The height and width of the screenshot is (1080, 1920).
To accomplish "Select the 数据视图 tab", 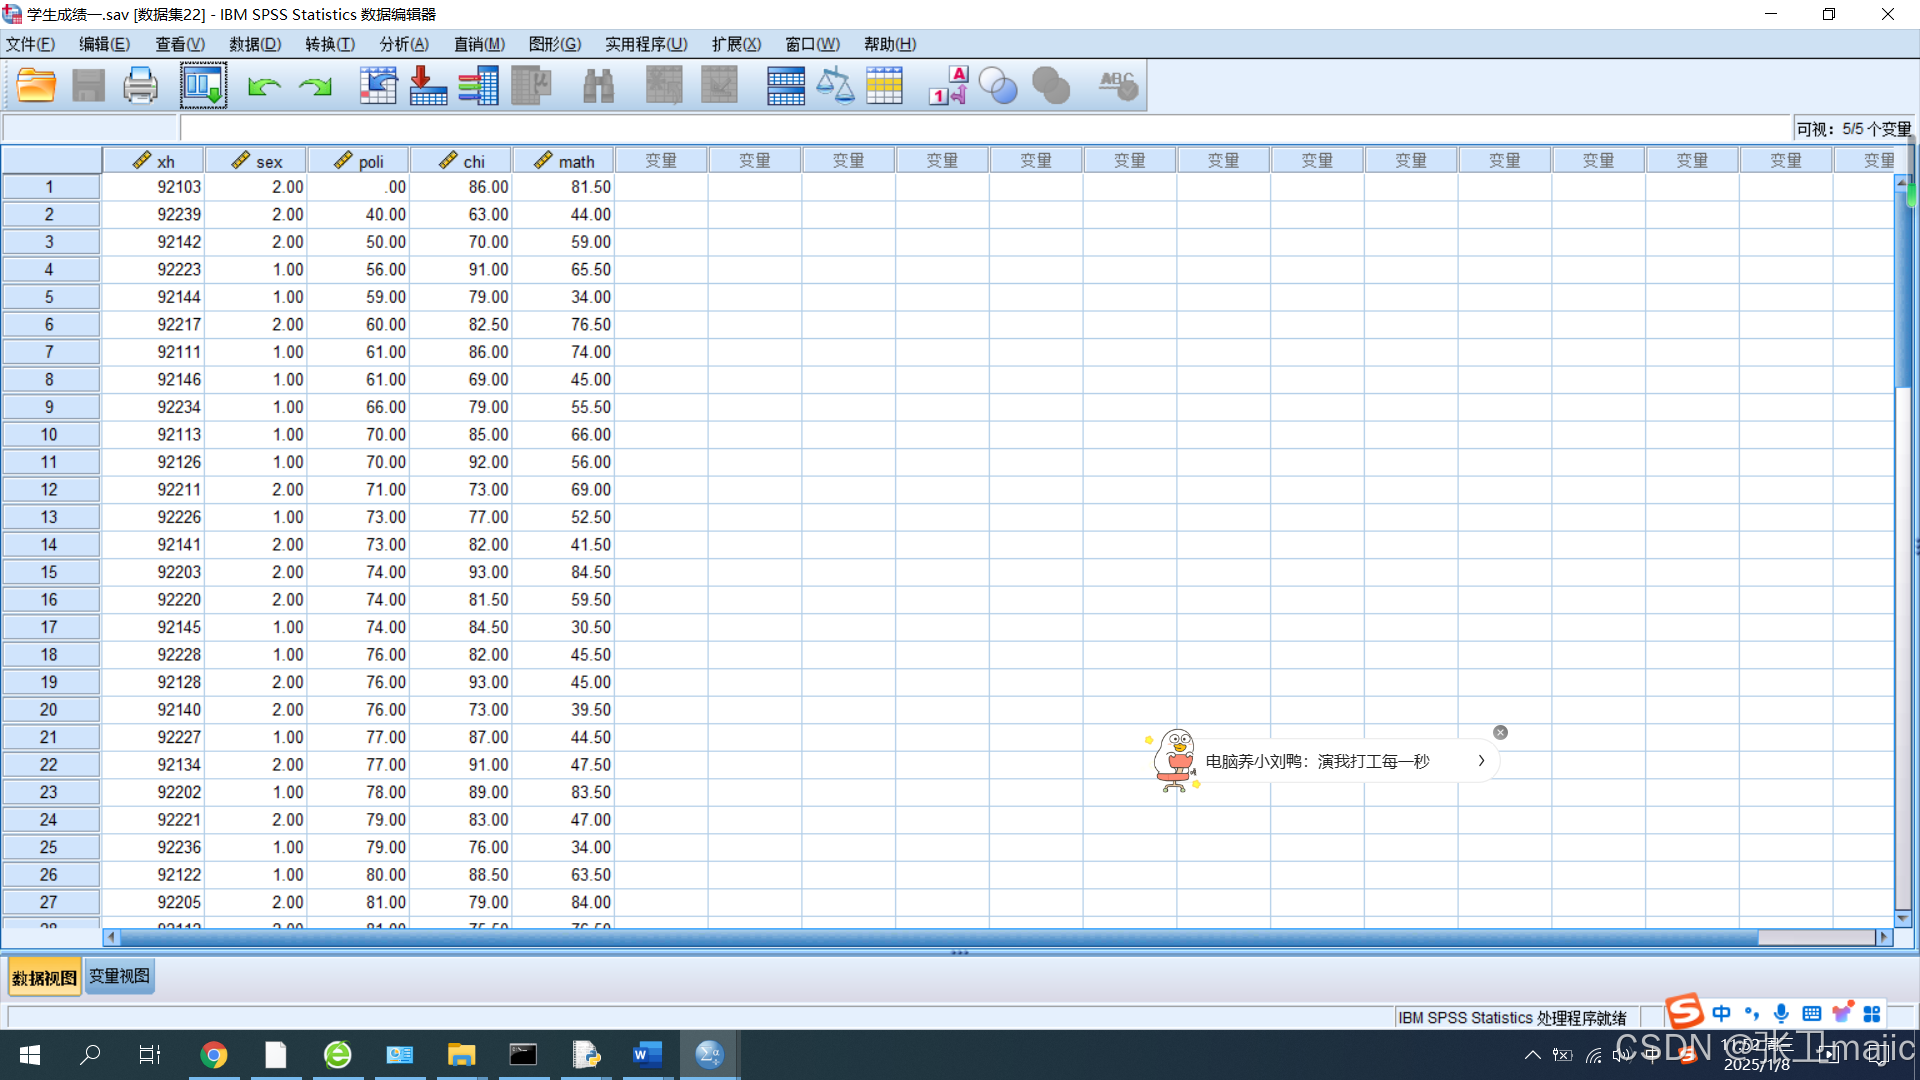I will [x=45, y=977].
